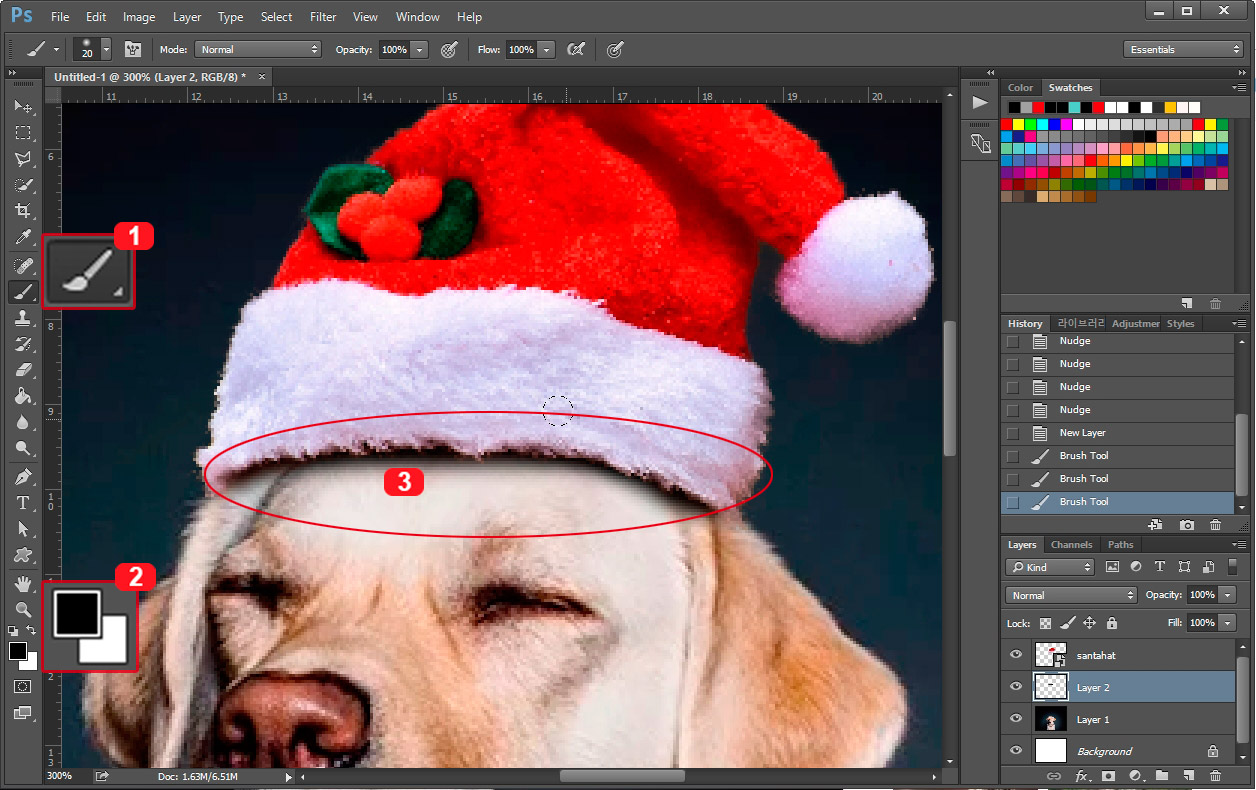
Task: Delete layer using Layers trash icon
Action: (x=1216, y=776)
